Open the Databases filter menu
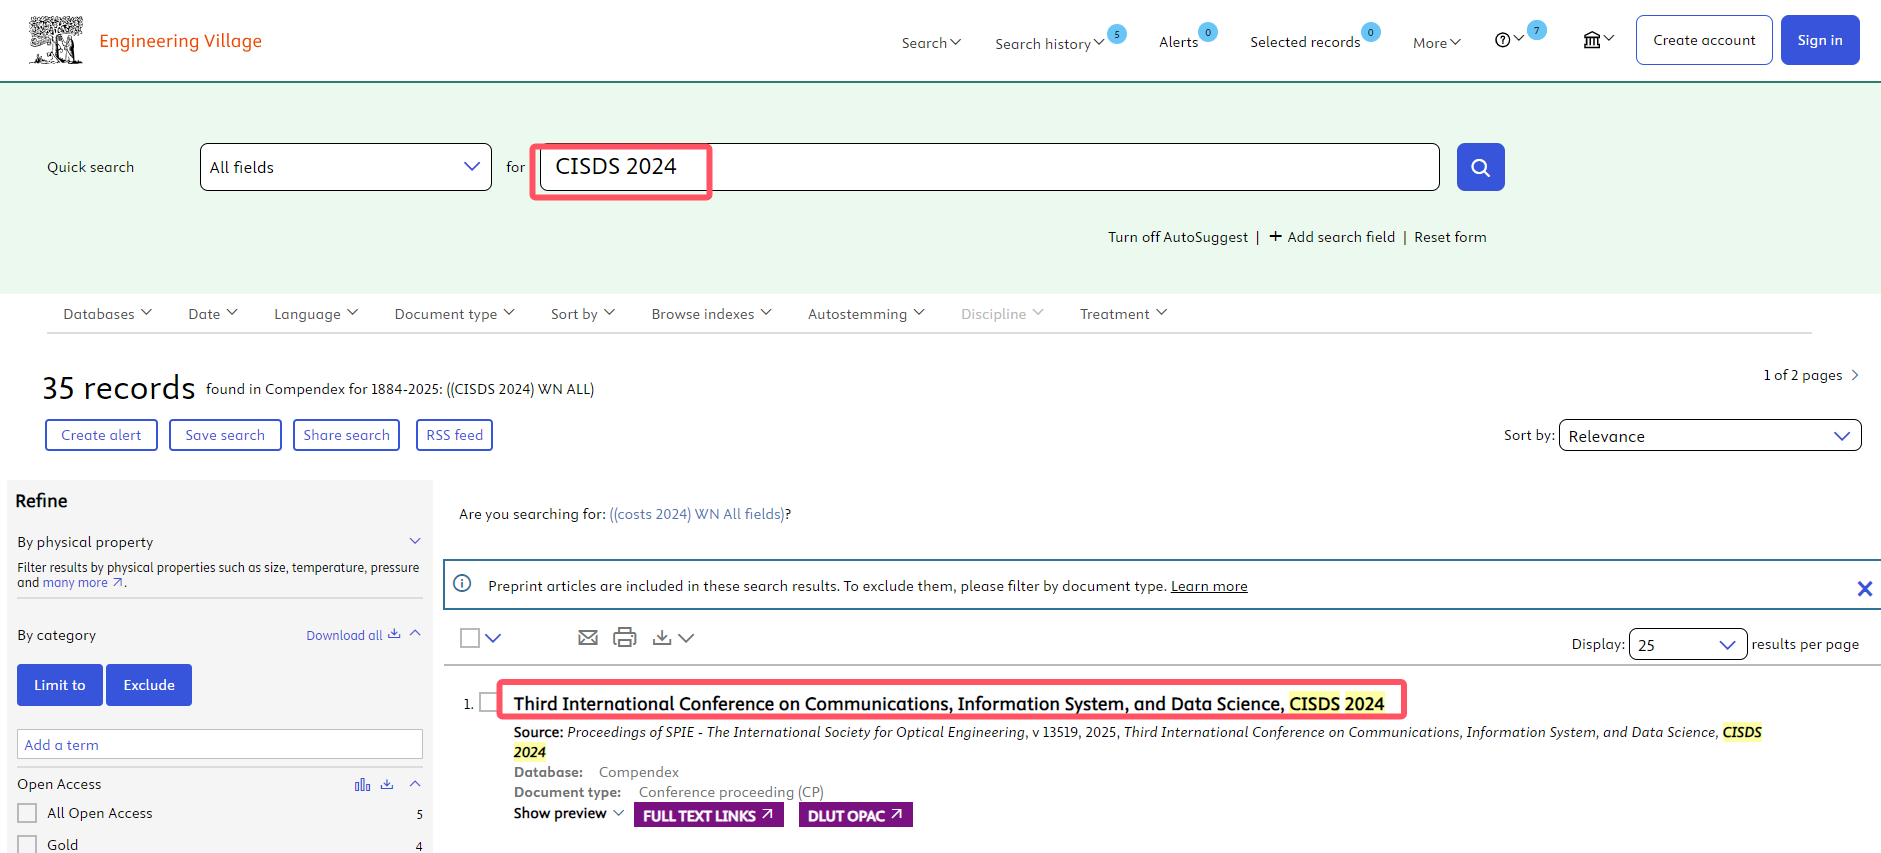Image resolution: width=1881 pixels, height=853 pixels. point(108,314)
